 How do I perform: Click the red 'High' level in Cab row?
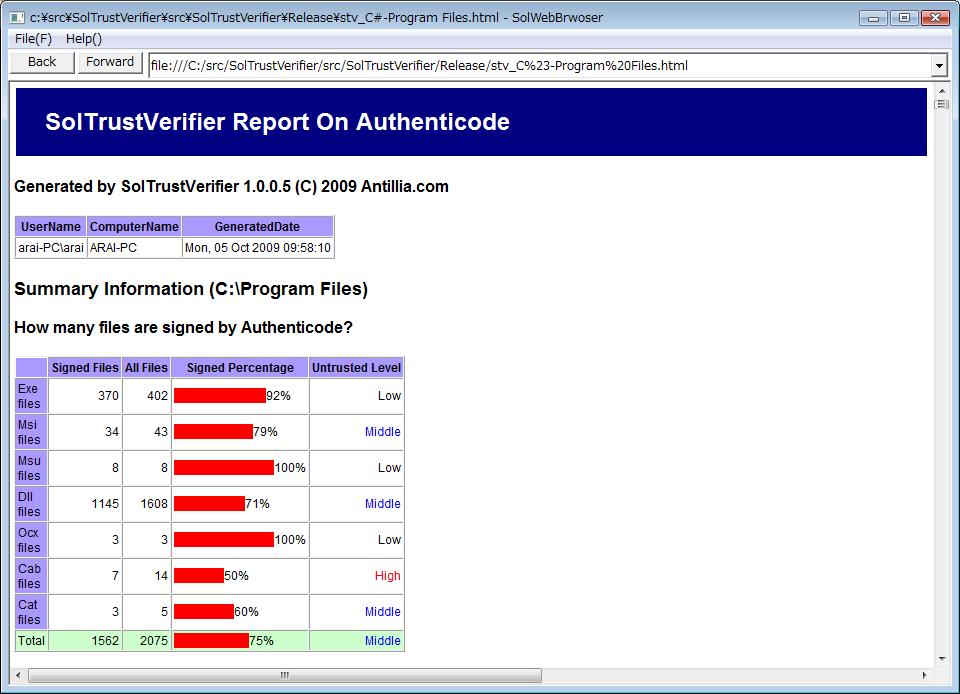click(388, 575)
